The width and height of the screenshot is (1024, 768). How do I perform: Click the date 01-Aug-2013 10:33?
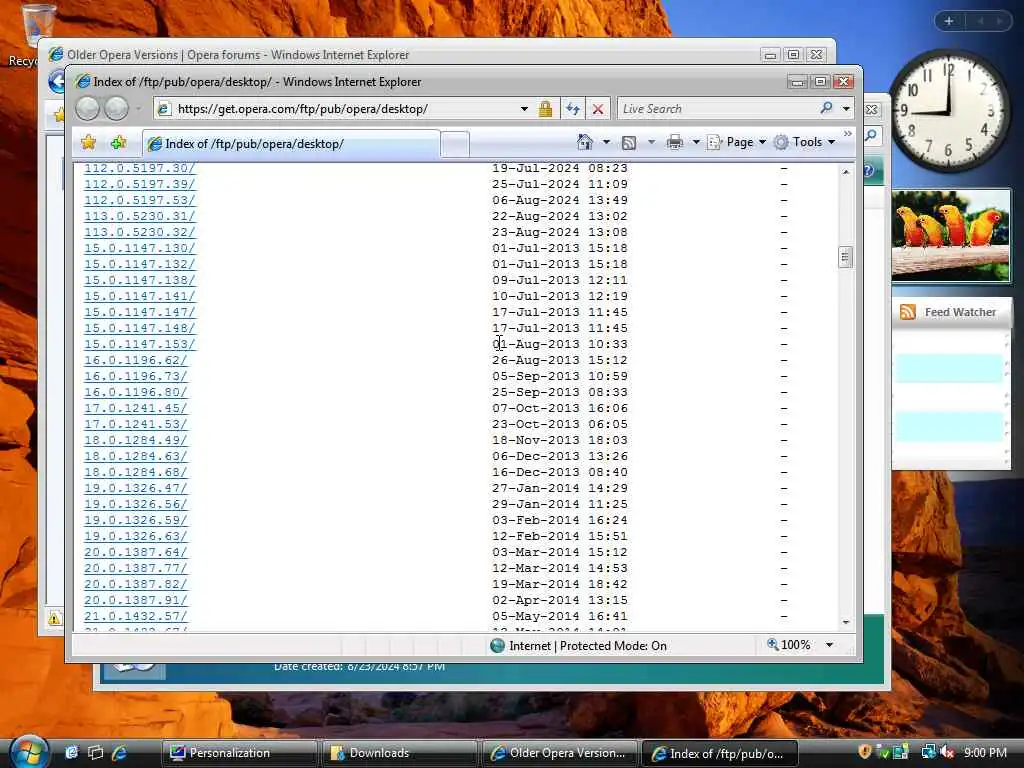560,344
